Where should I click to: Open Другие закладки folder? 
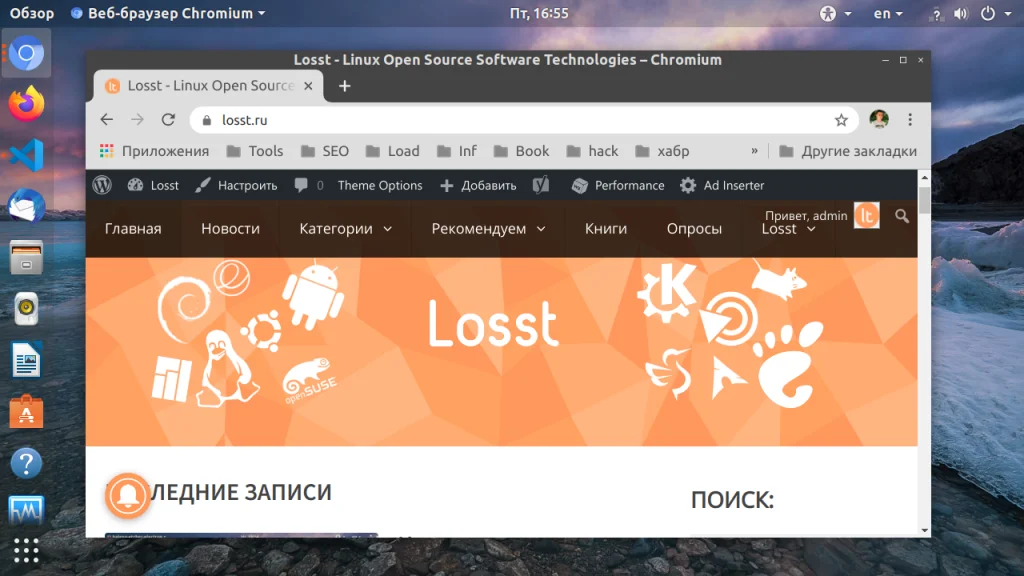848,151
